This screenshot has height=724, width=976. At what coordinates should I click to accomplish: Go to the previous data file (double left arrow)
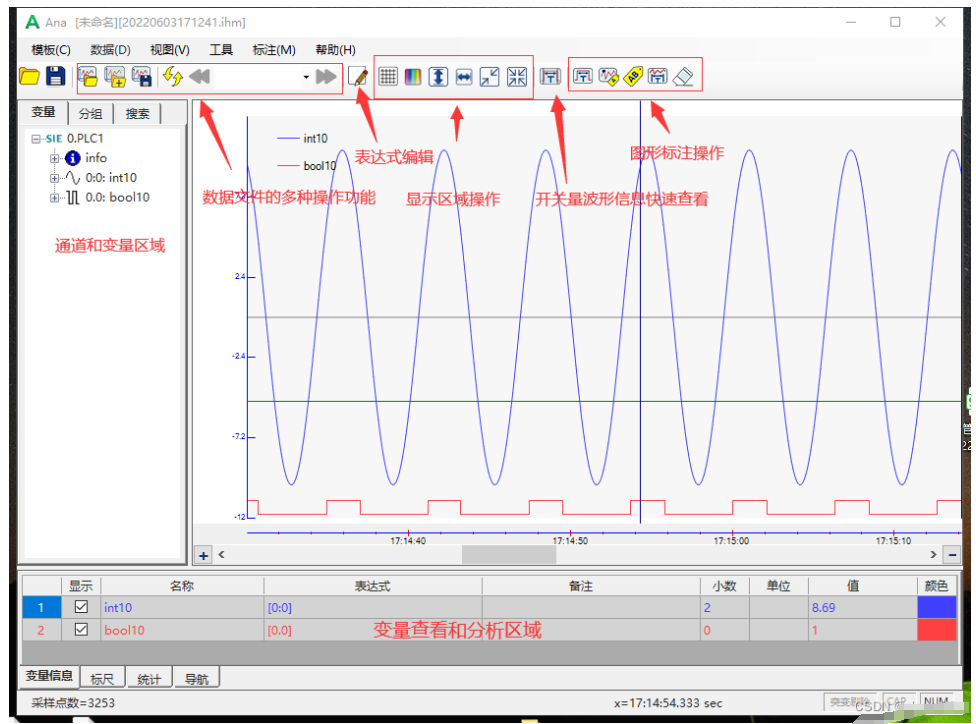coord(200,77)
